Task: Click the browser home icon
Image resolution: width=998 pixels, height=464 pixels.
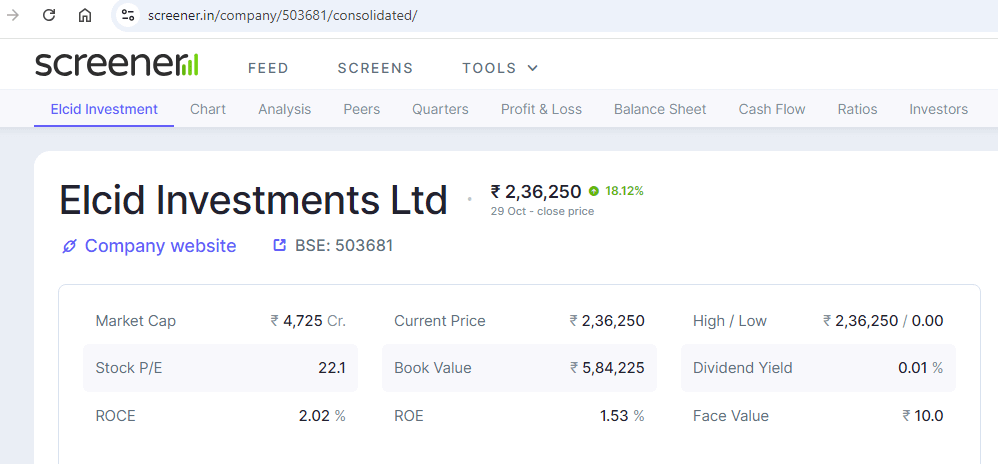Action: (x=85, y=15)
